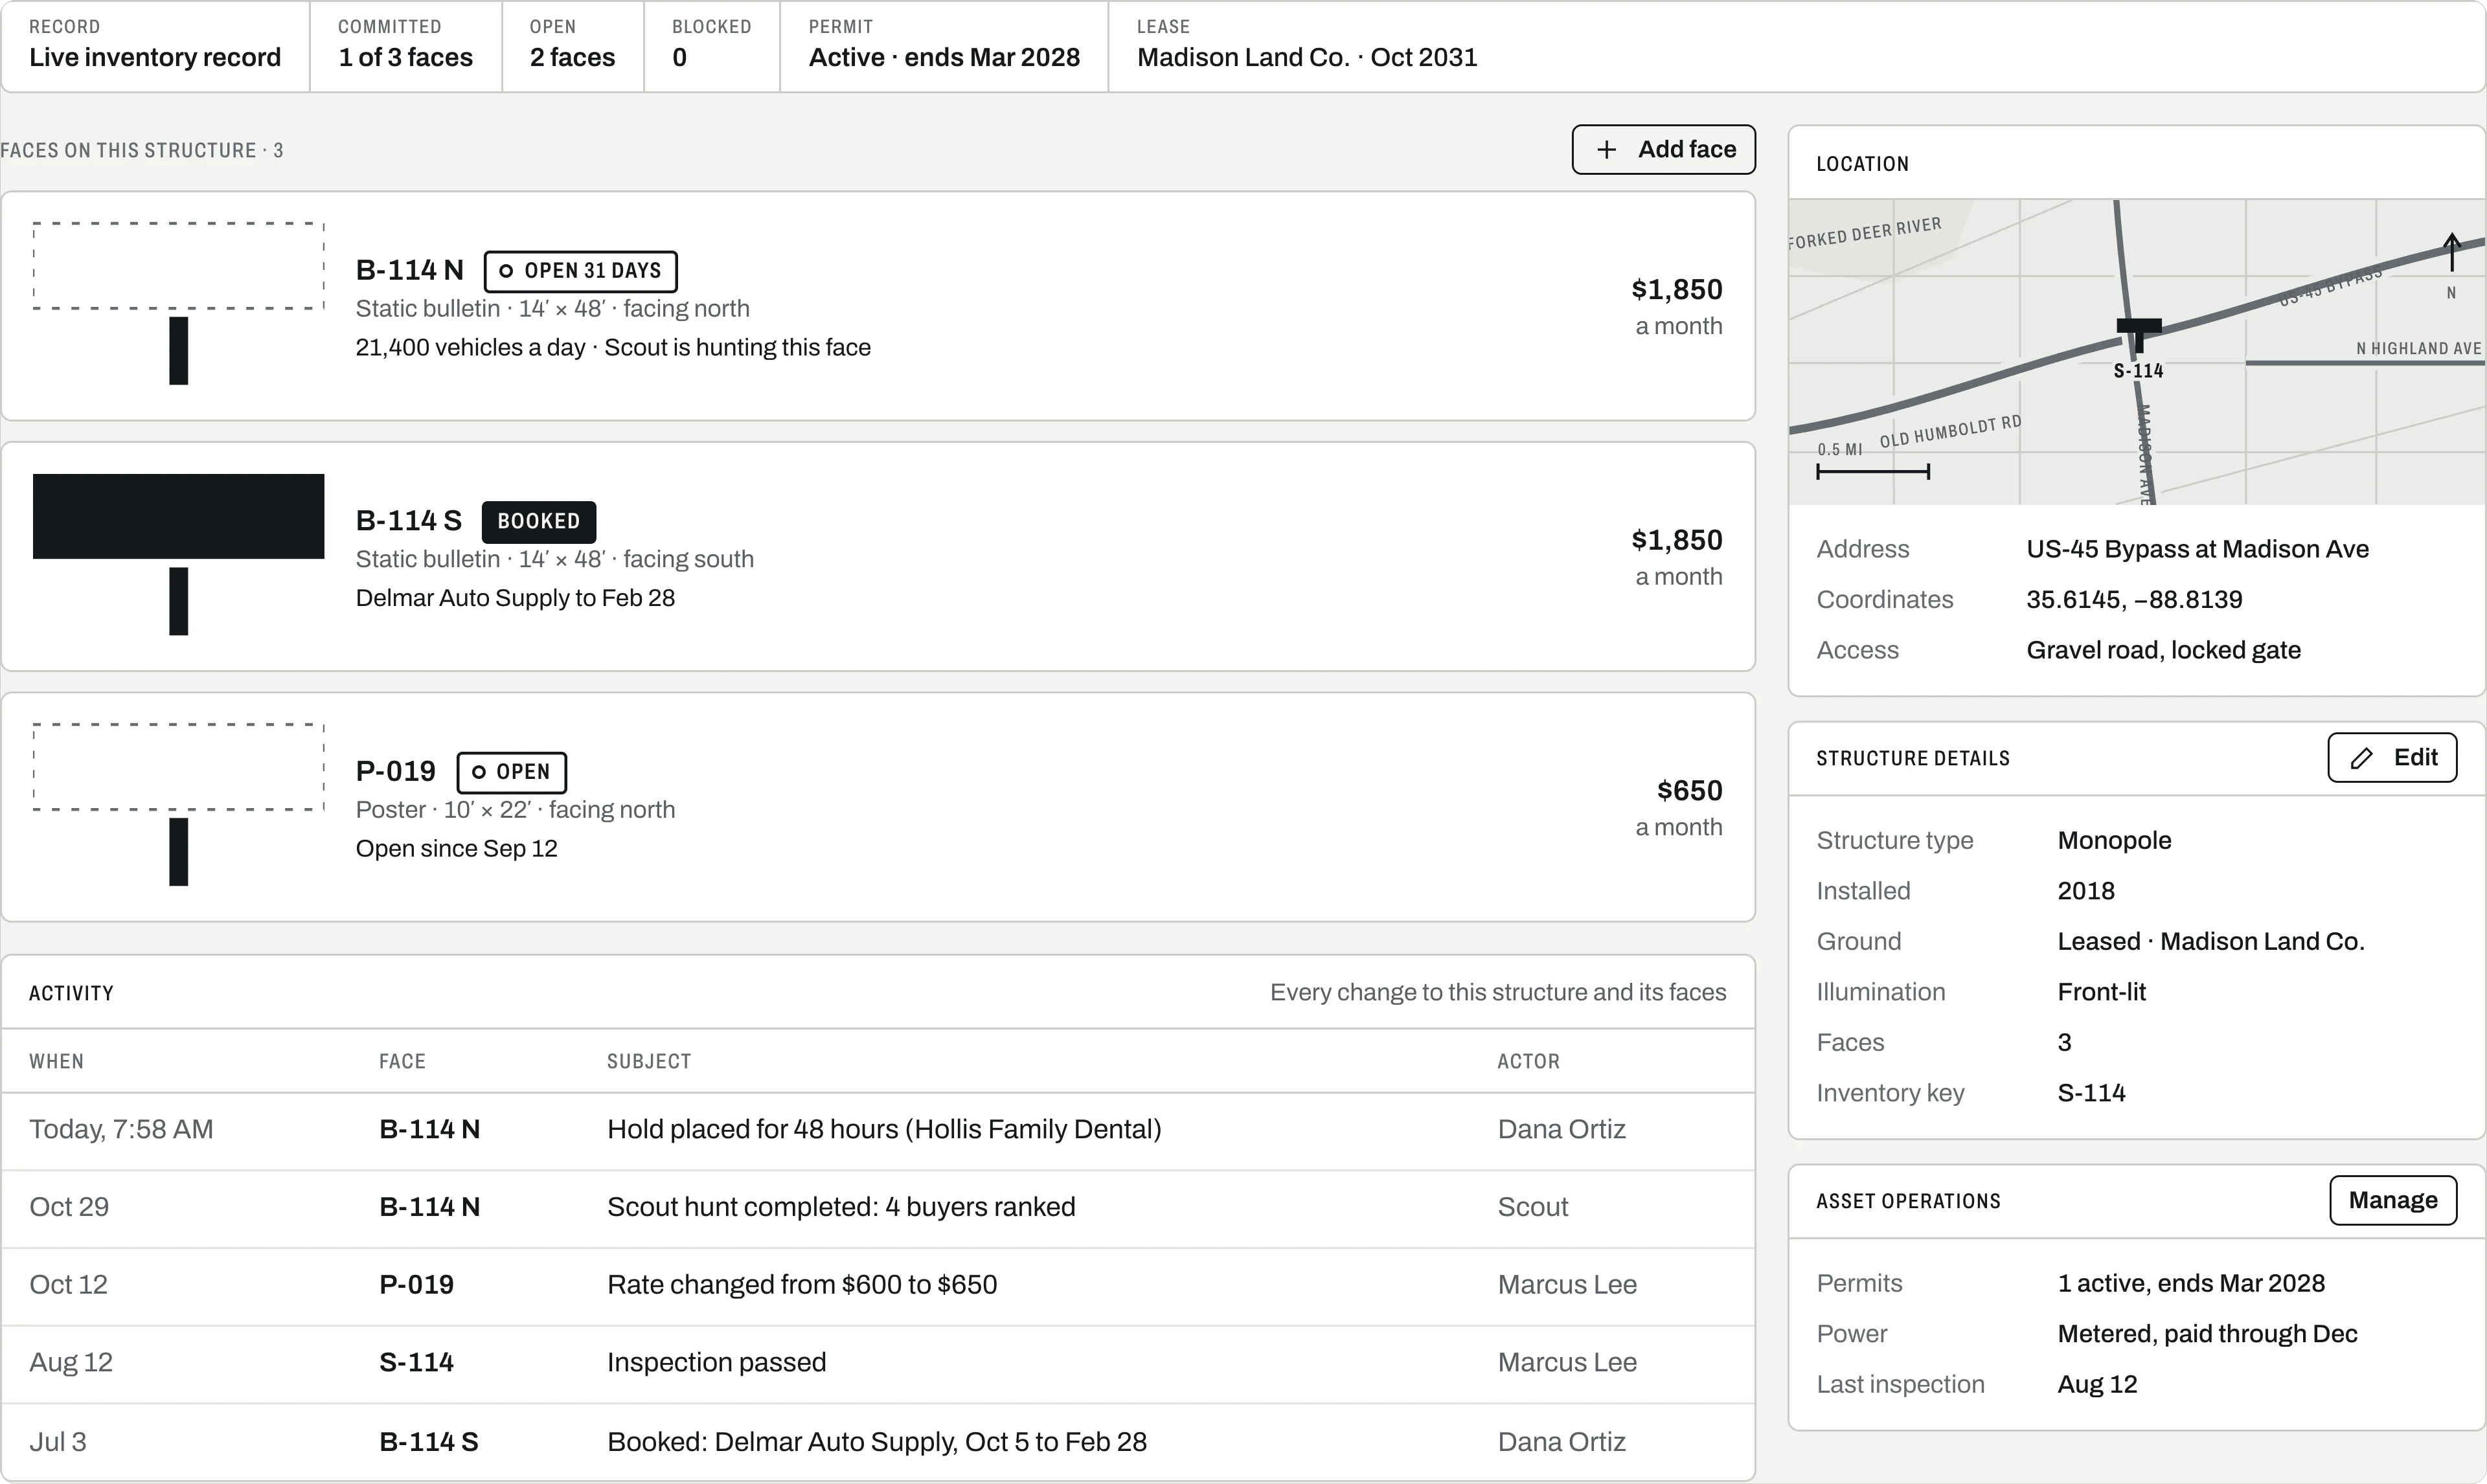Click the $1,850 a month rate for B-114 N

tap(1677, 307)
